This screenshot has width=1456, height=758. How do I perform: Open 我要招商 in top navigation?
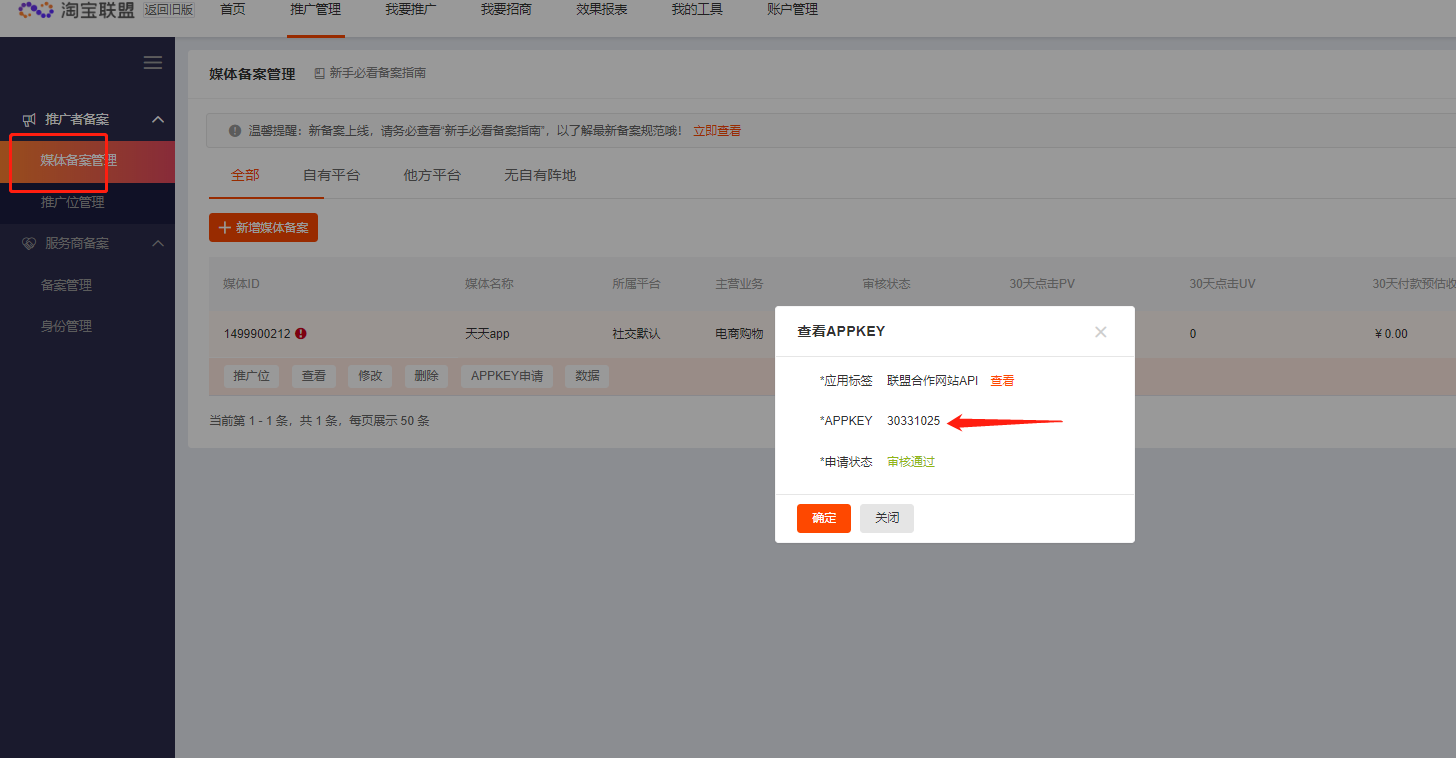[x=506, y=10]
